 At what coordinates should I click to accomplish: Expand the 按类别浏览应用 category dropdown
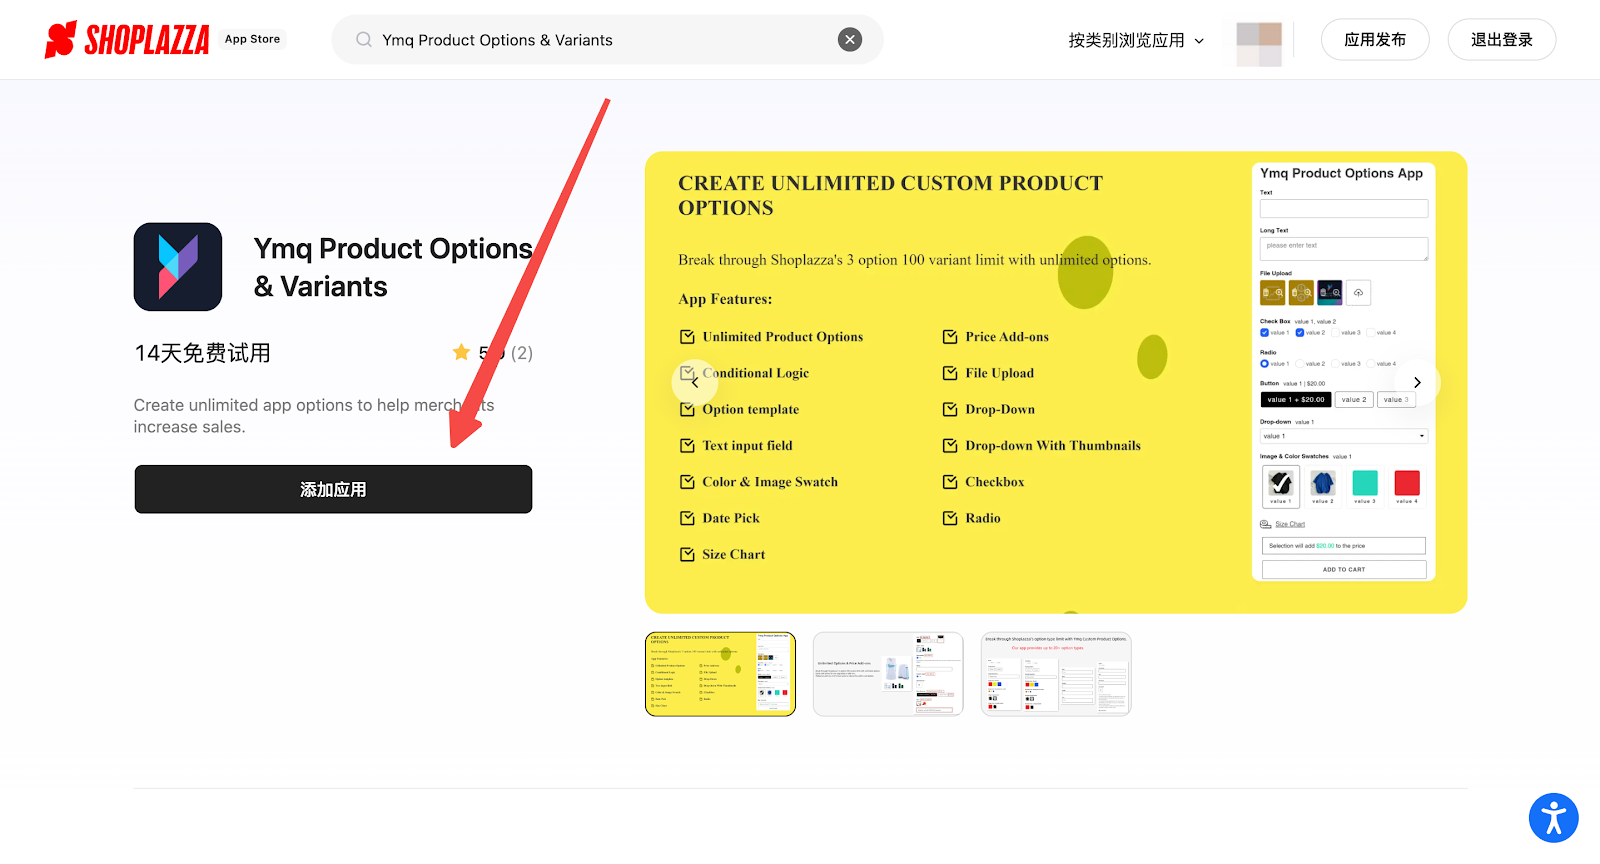[x=1136, y=40]
